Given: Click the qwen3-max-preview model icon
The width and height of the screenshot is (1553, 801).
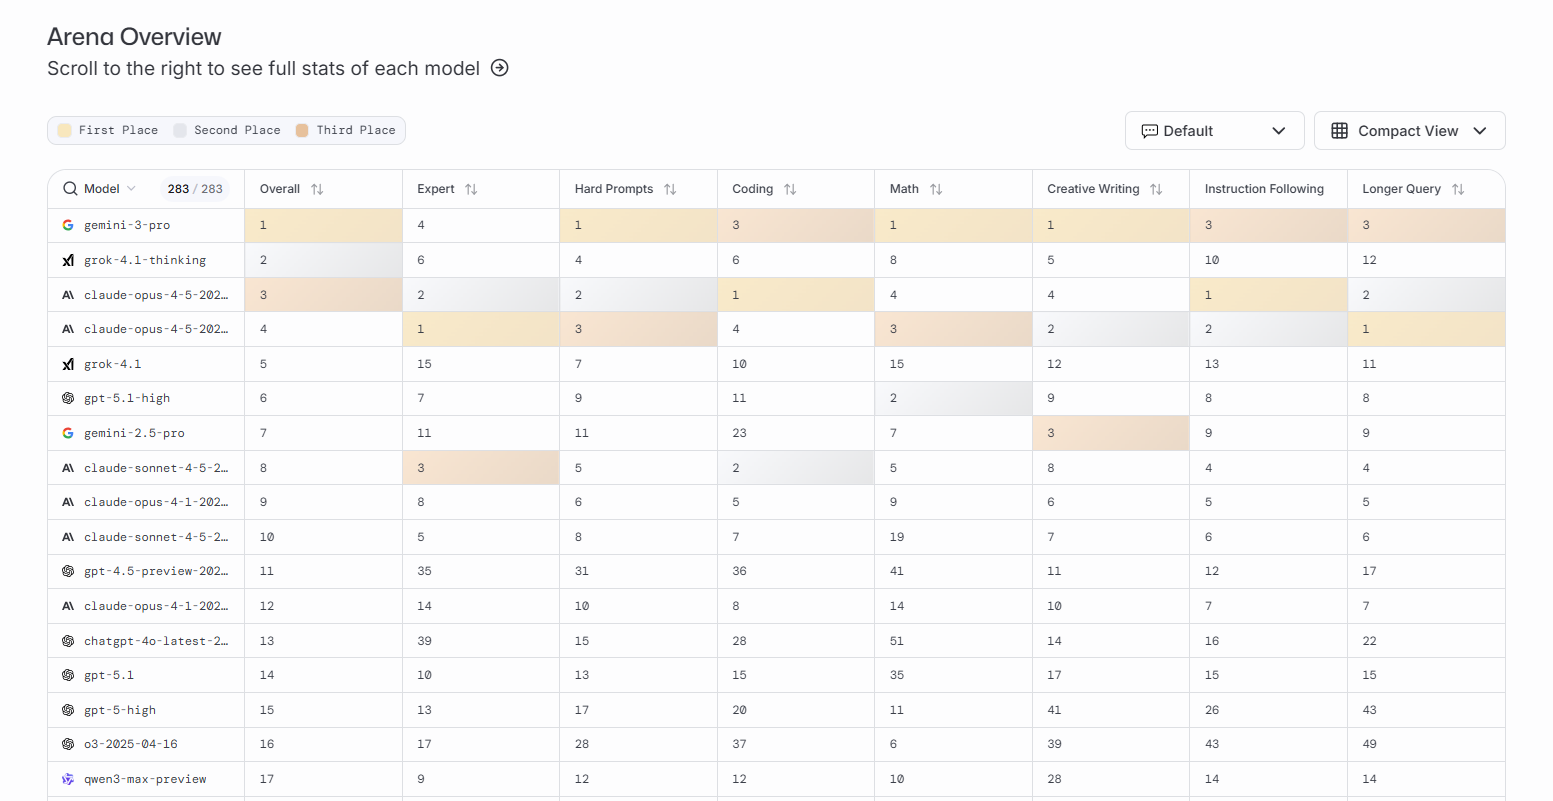Looking at the screenshot, I should [68, 779].
